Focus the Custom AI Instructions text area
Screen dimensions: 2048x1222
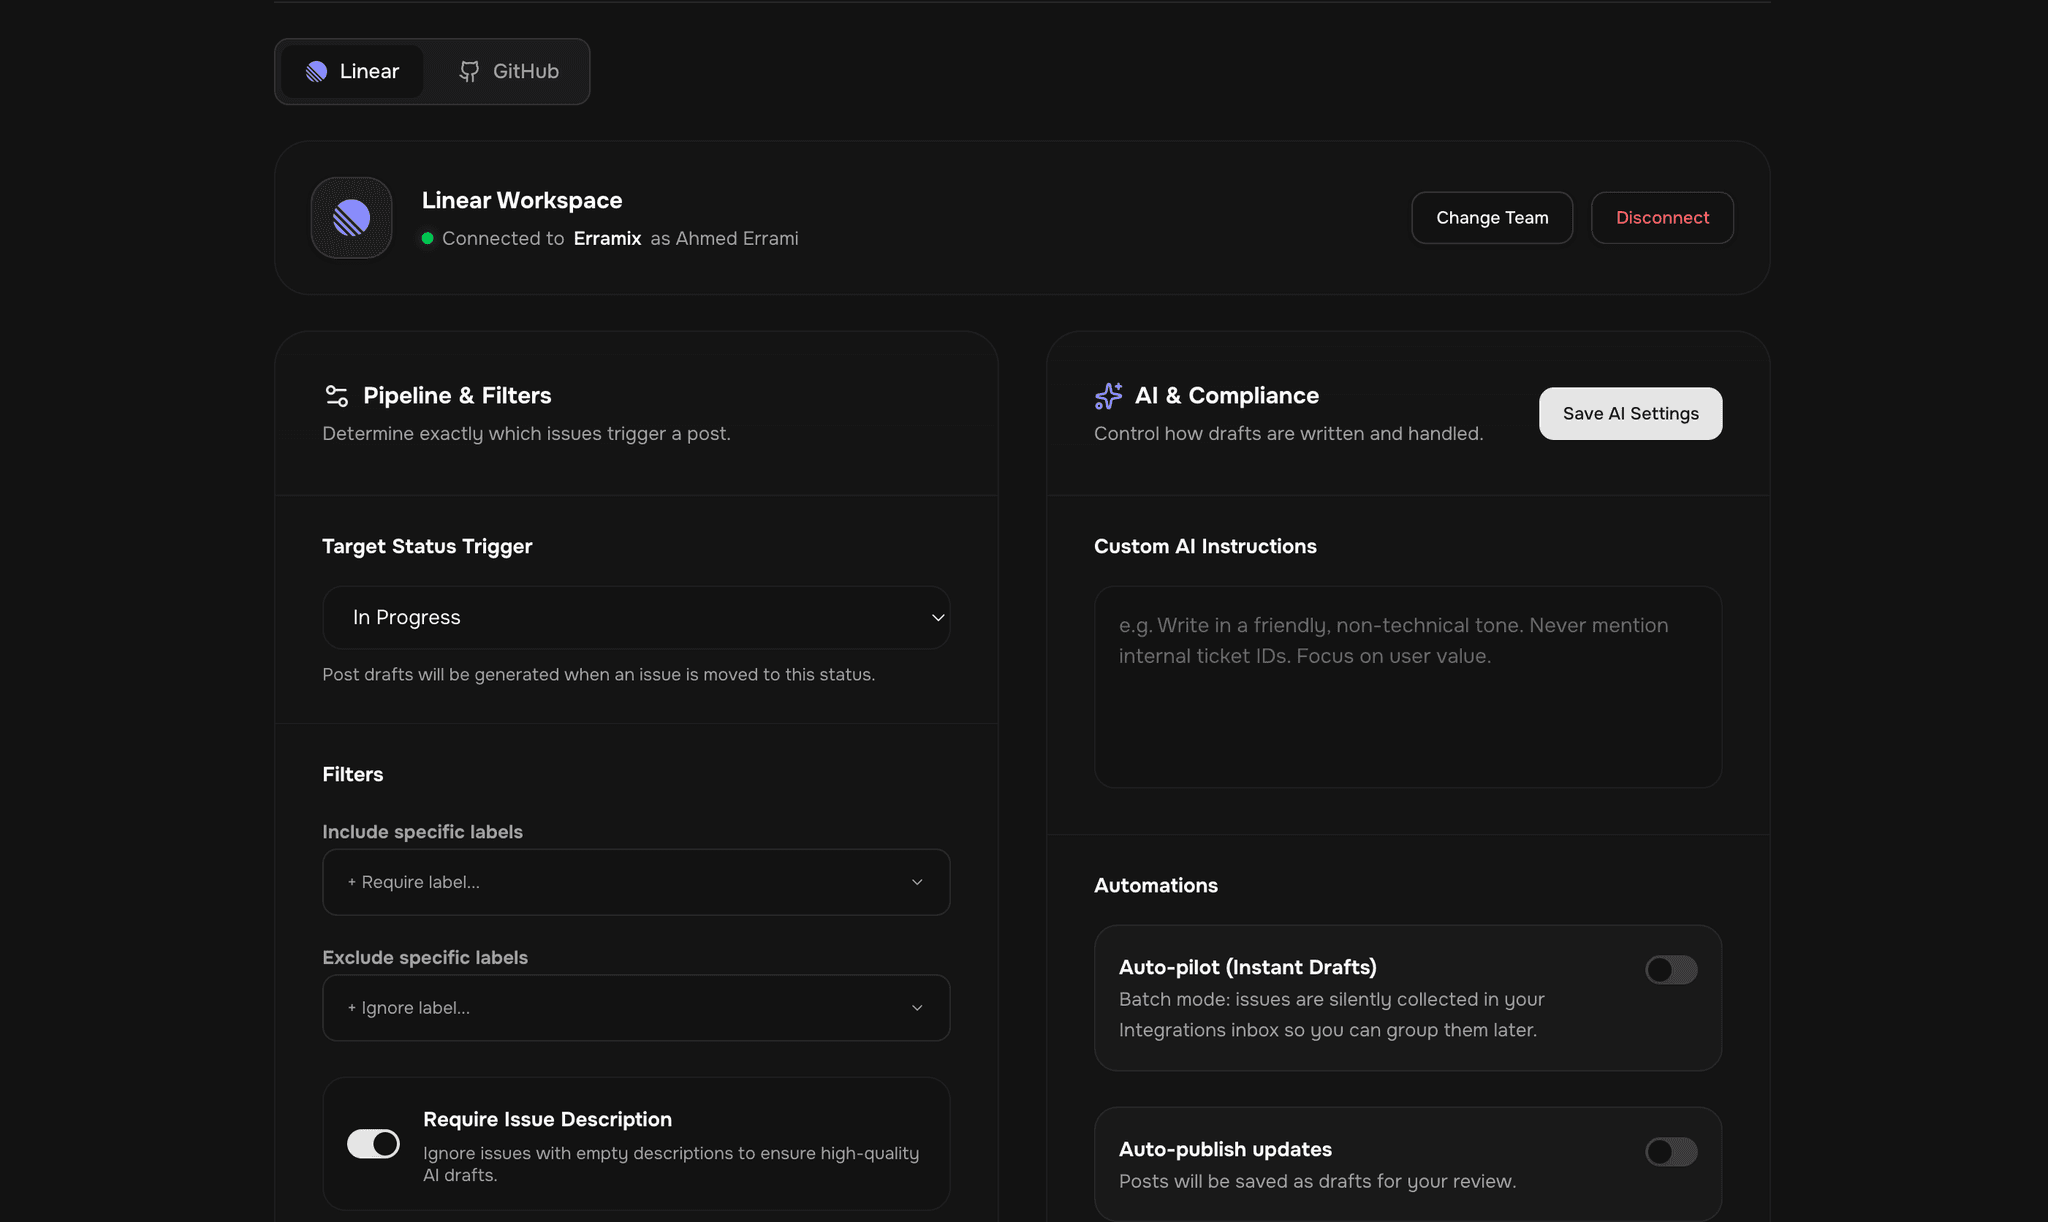pos(1408,687)
